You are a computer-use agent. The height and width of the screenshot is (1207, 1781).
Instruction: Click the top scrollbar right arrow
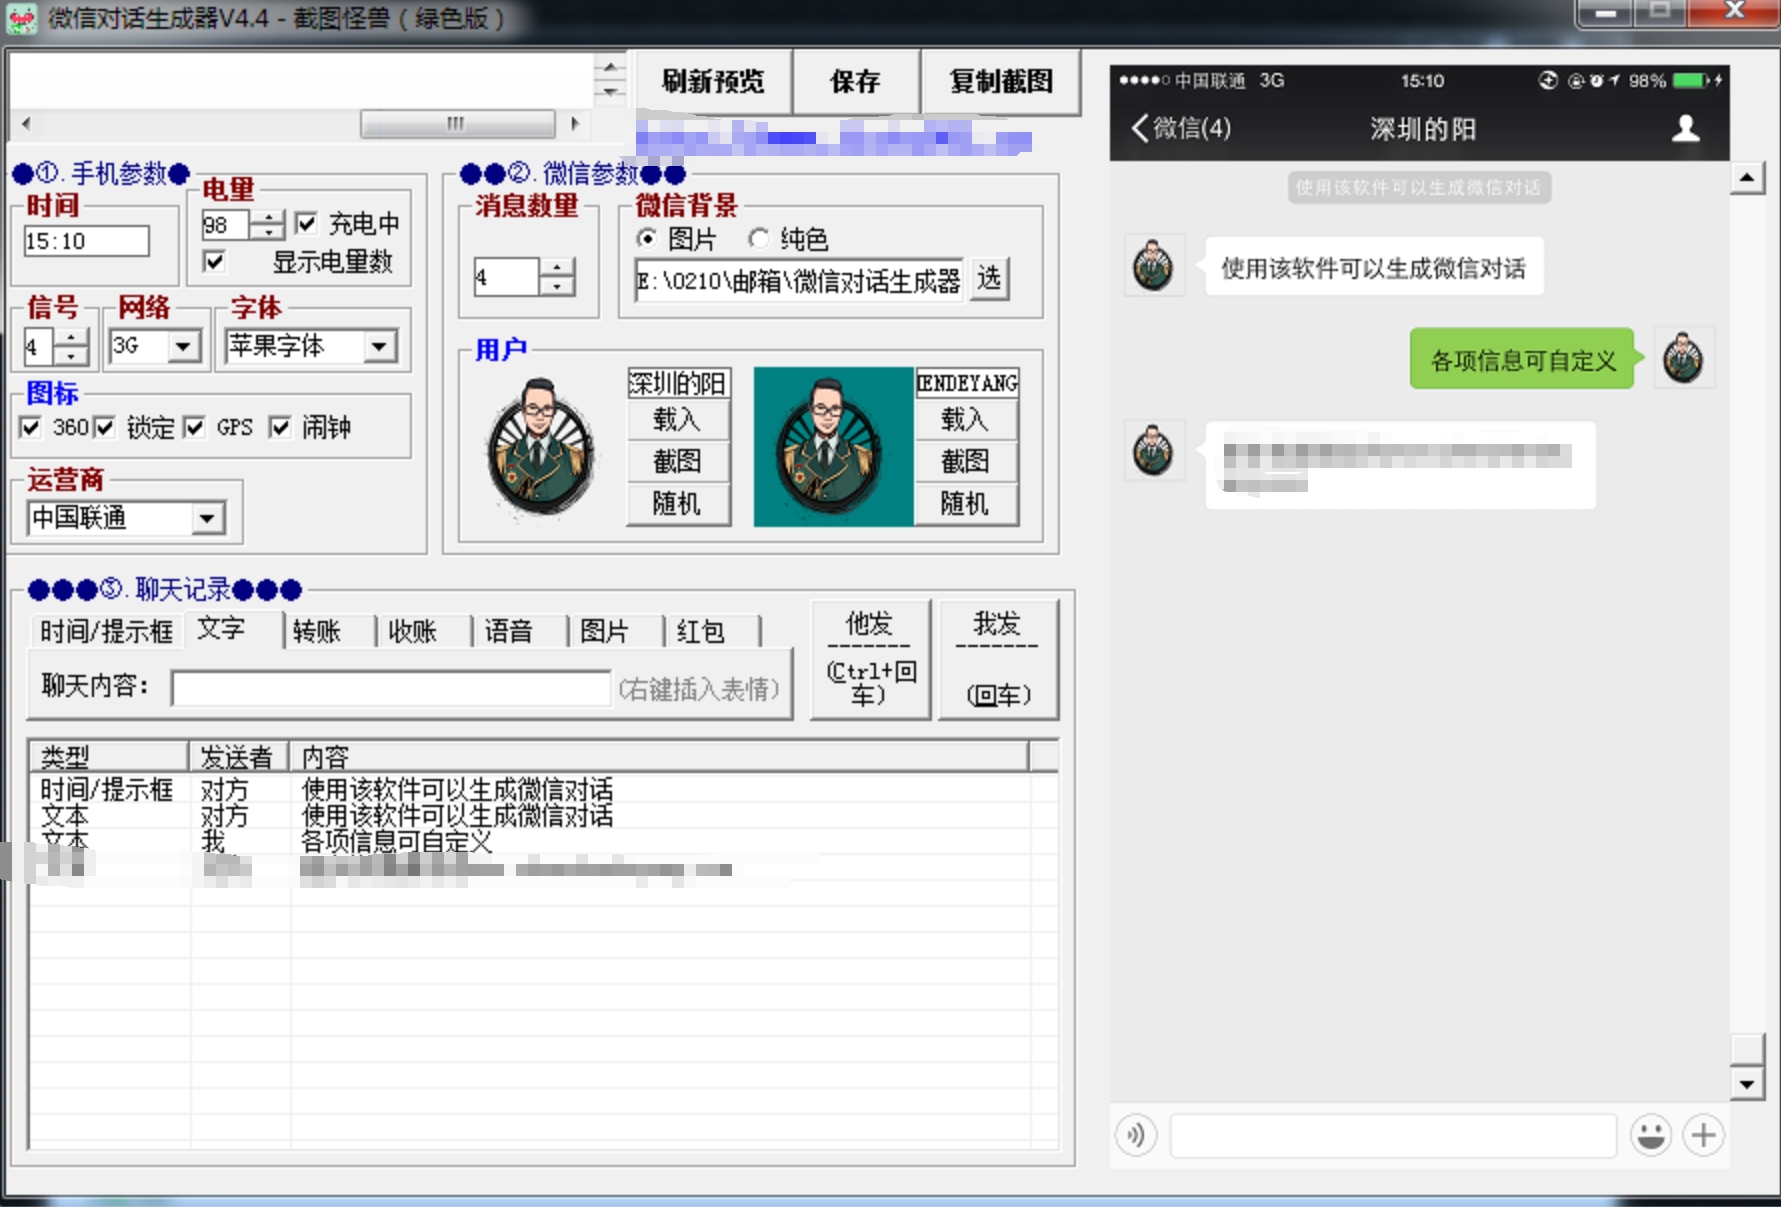(575, 124)
